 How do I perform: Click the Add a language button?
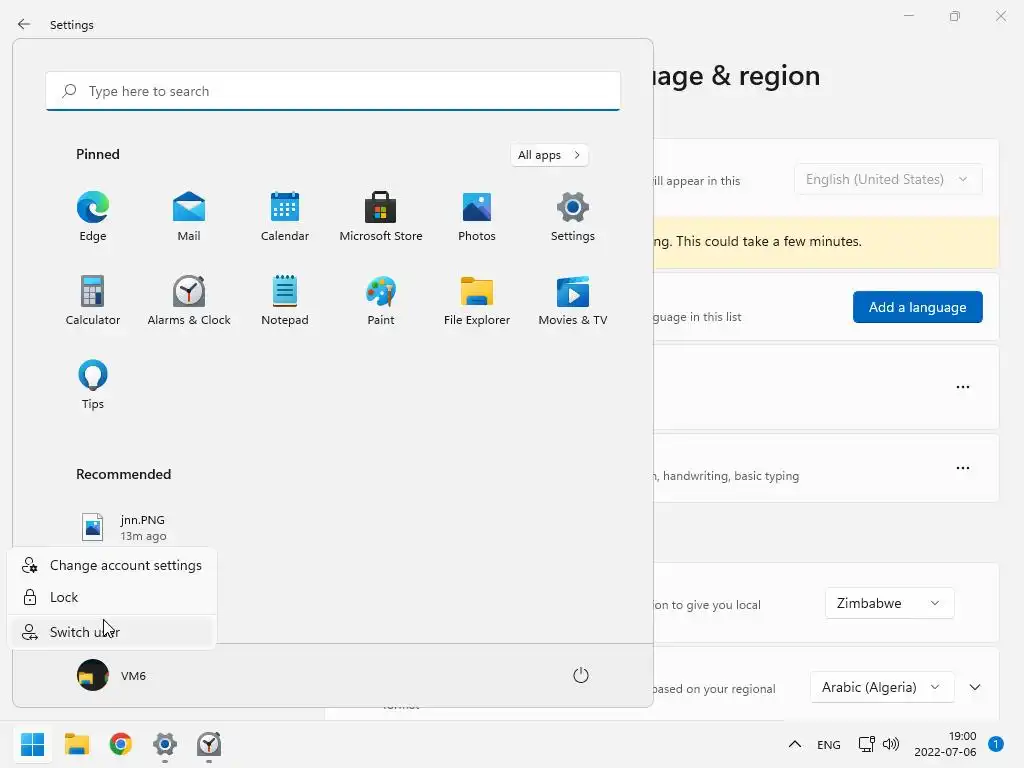tap(918, 307)
